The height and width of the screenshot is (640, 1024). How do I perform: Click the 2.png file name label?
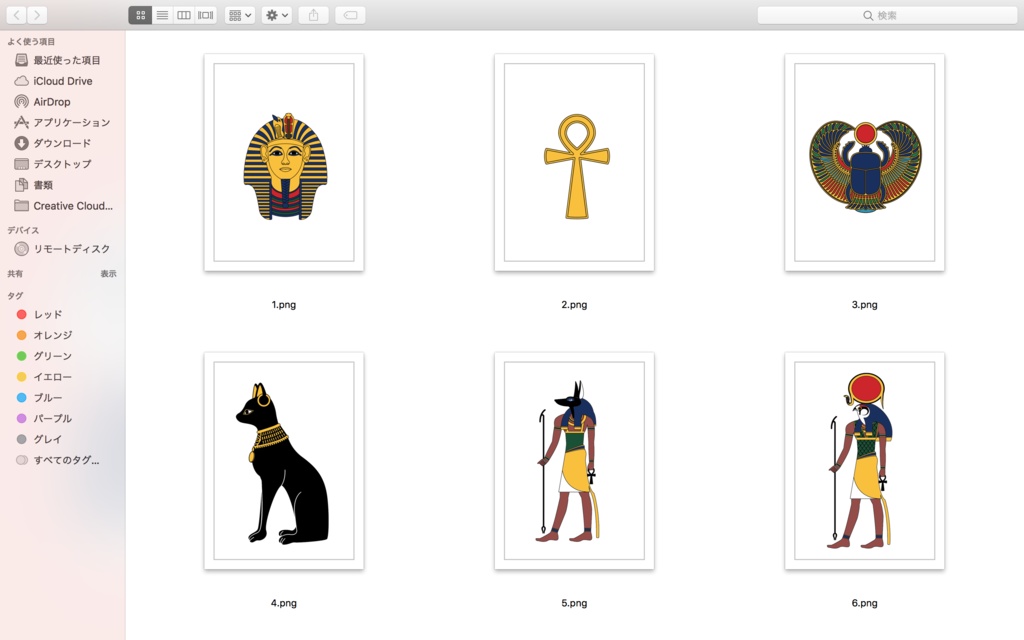574,305
